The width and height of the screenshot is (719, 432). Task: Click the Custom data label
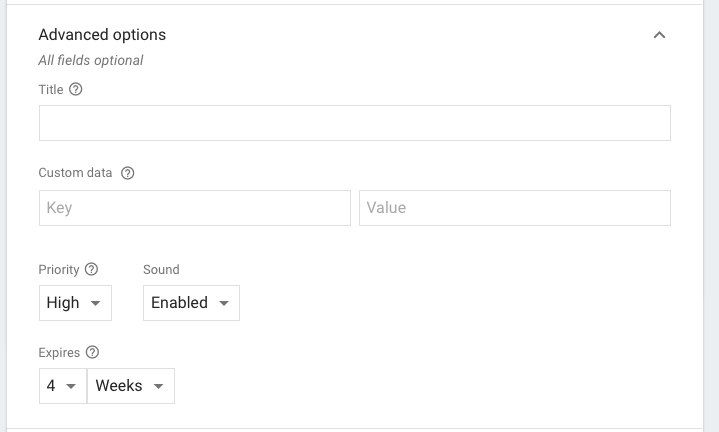point(75,173)
